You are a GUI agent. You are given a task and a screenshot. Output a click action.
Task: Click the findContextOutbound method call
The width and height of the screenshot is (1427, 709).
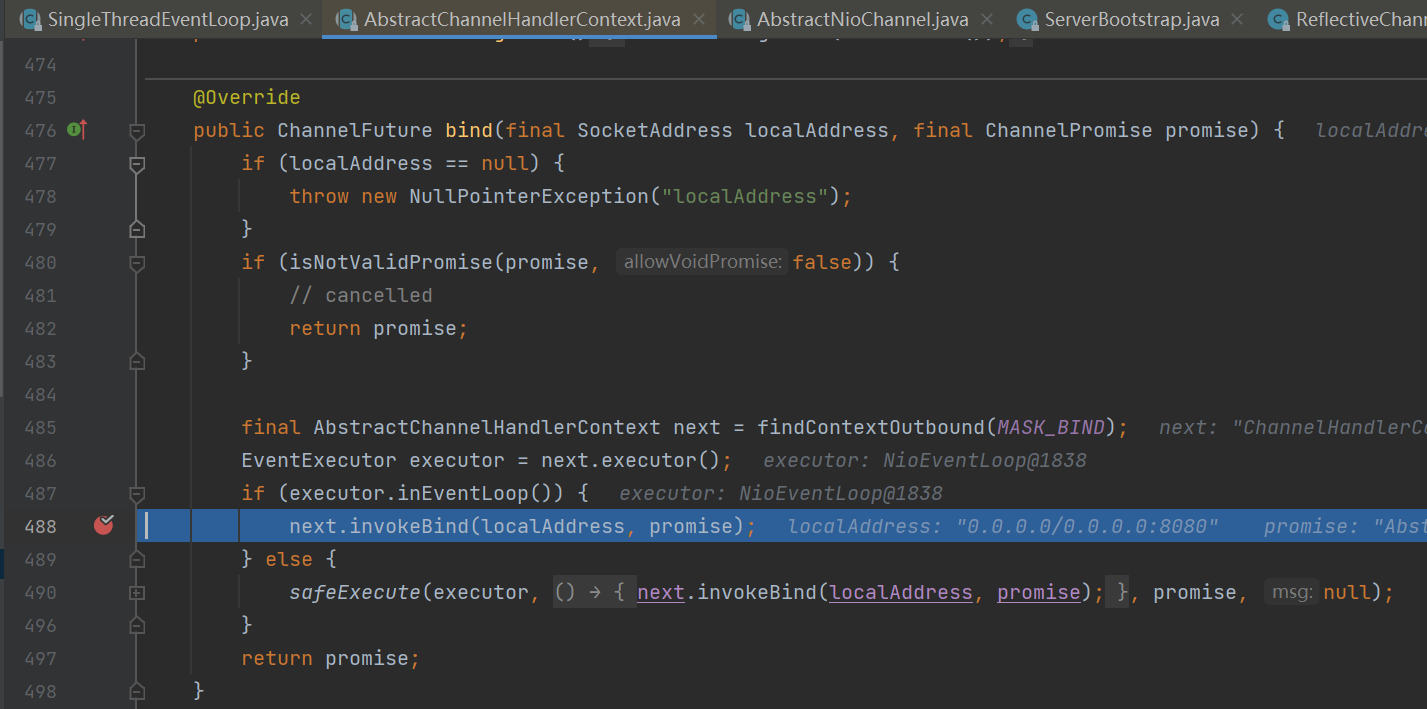pos(871,427)
